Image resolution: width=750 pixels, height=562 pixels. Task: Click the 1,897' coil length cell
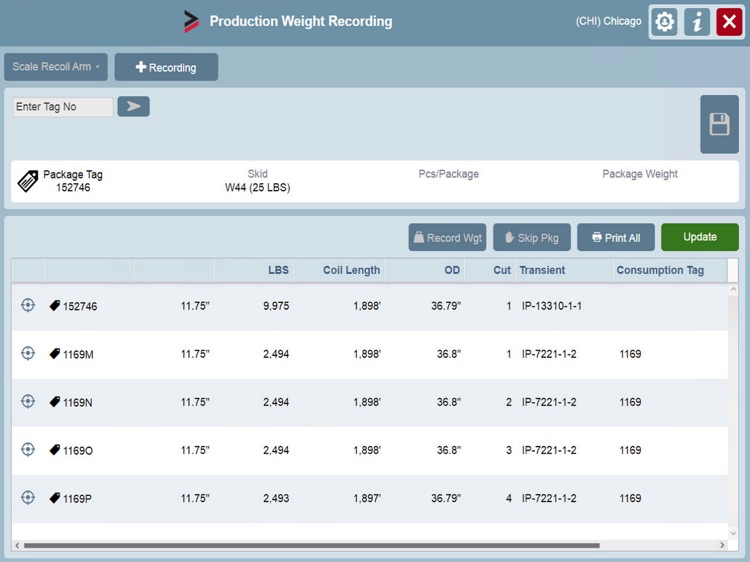(367, 498)
